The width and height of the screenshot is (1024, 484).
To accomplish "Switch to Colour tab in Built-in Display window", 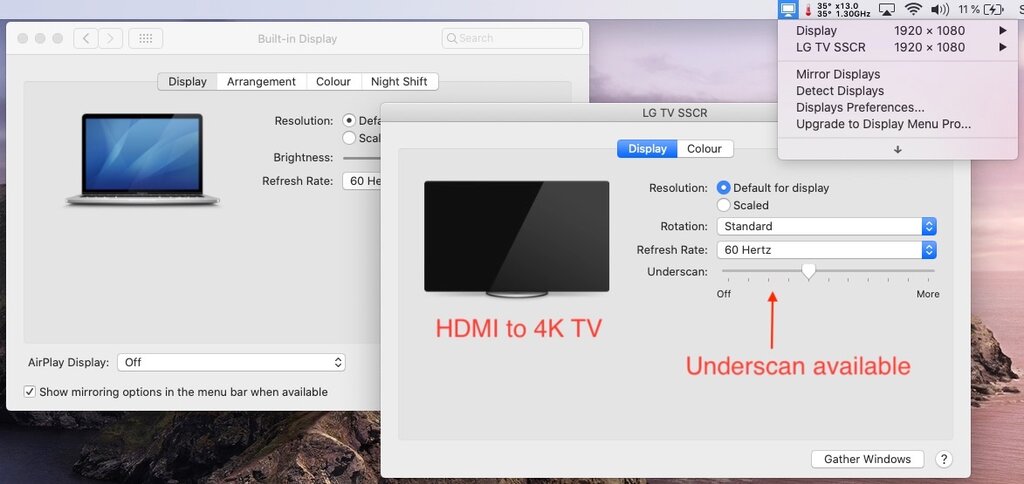I will pyautogui.click(x=334, y=82).
